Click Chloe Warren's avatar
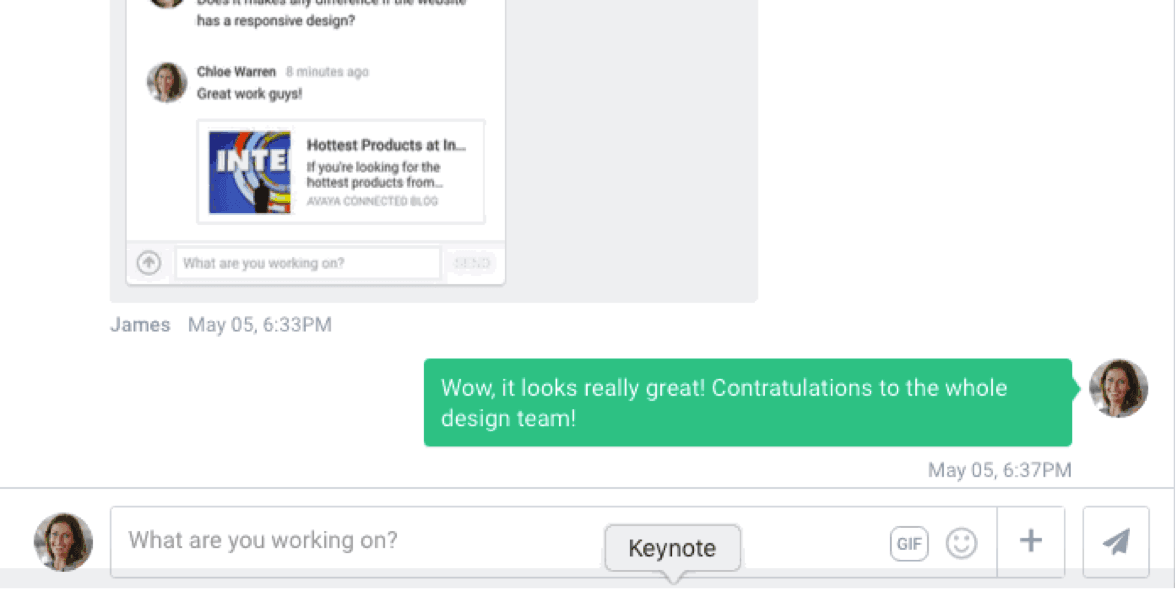 click(167, 82)
